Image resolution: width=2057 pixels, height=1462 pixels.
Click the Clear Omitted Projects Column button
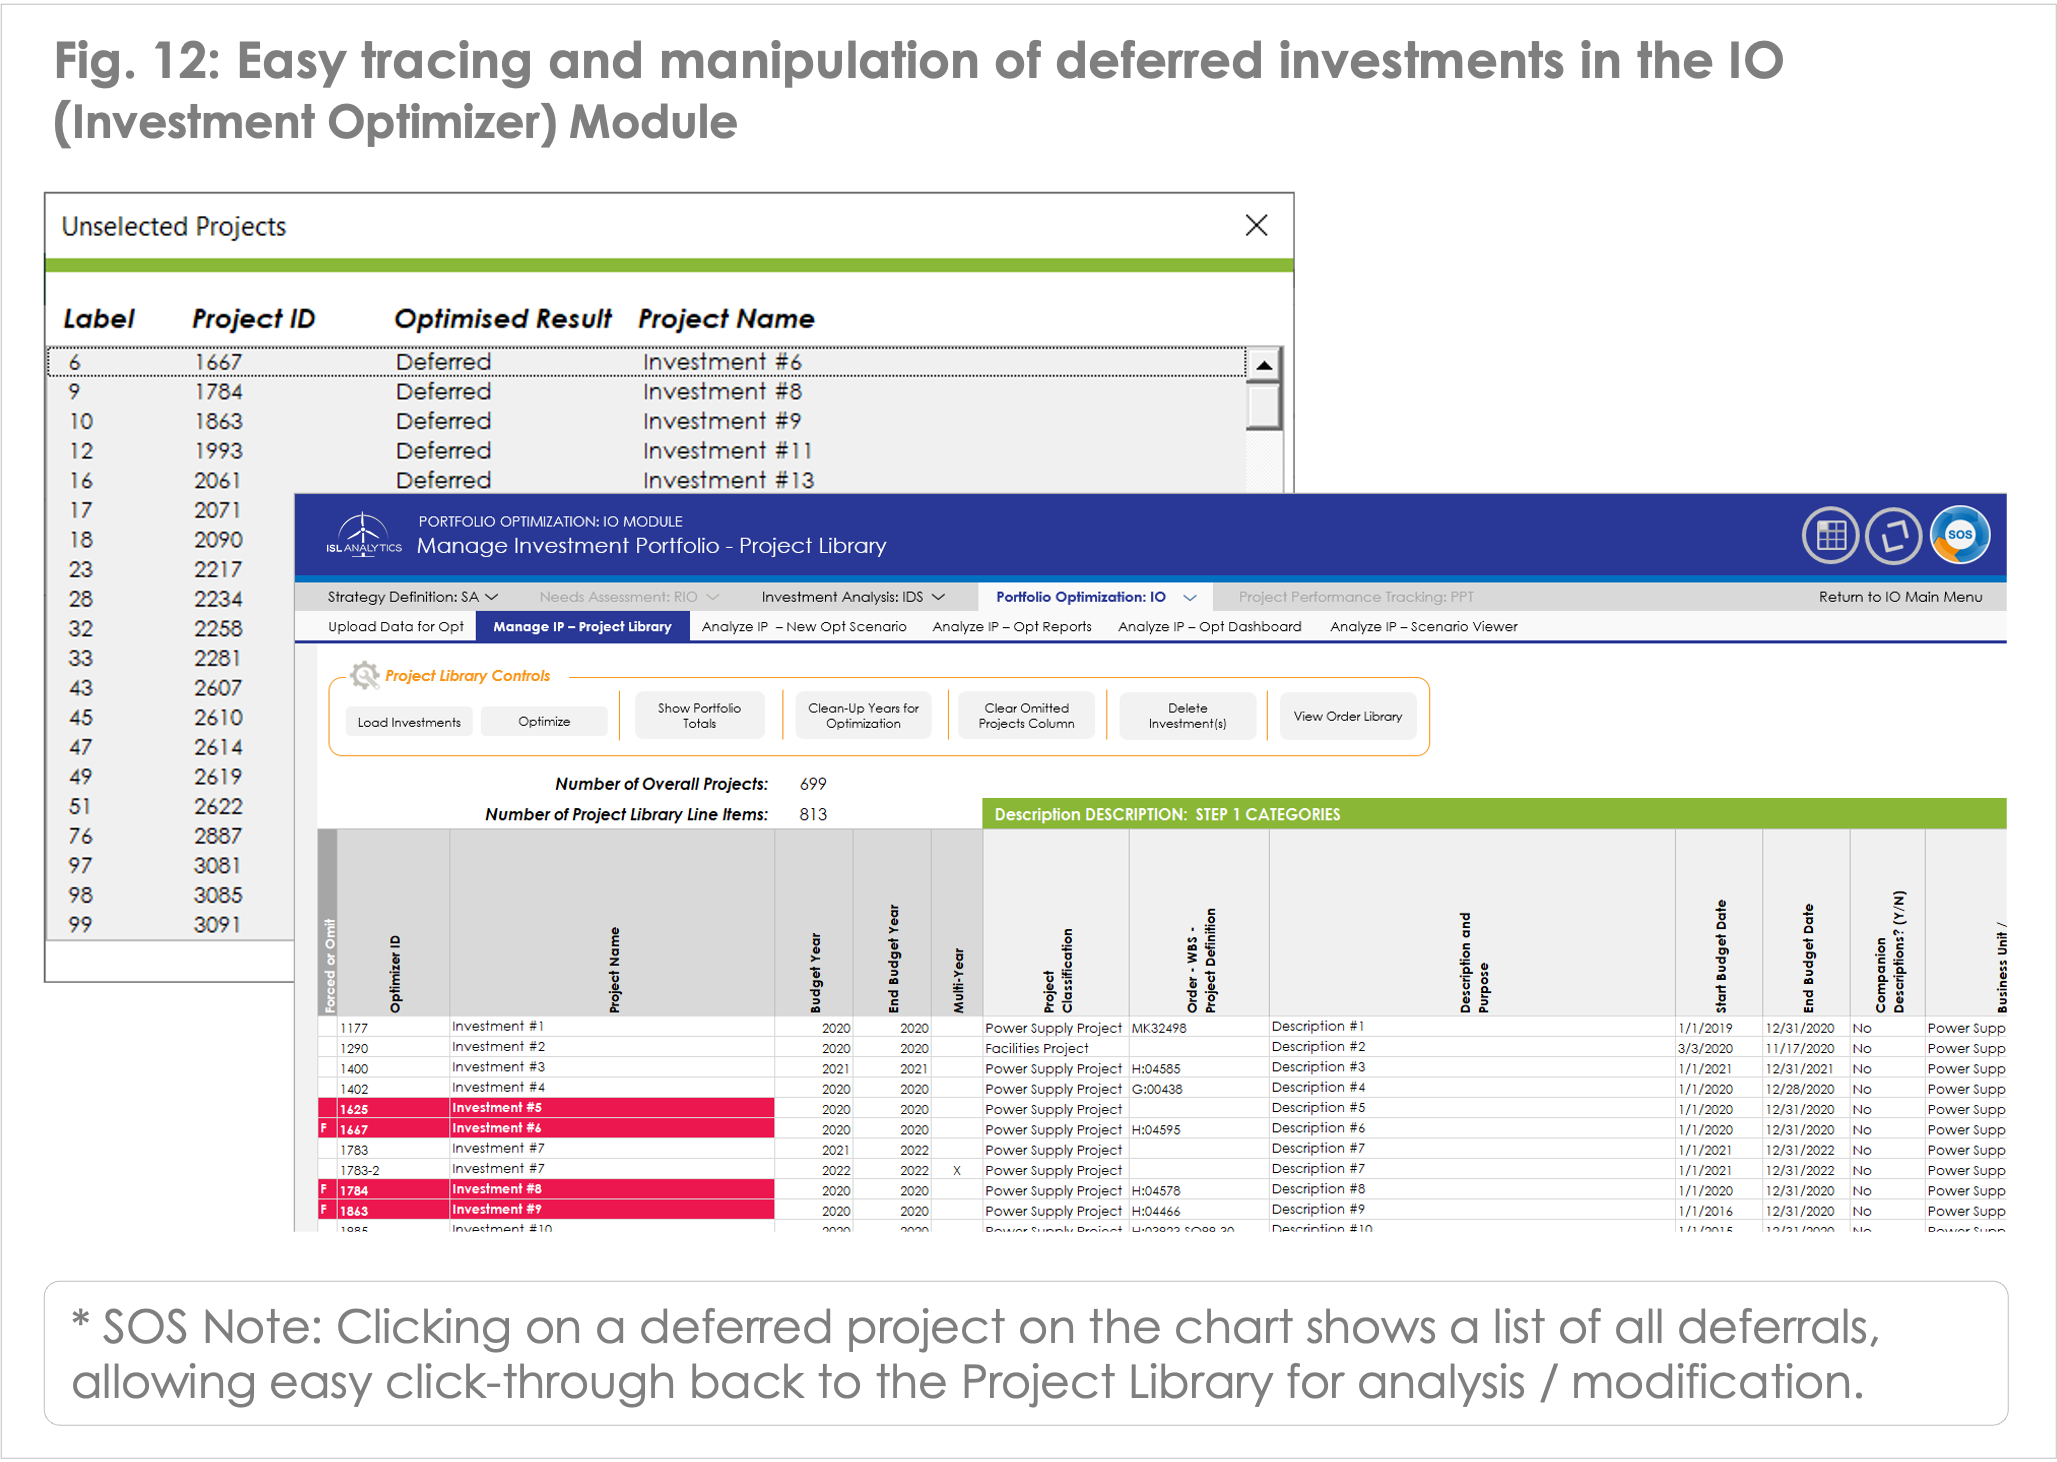1026,716
